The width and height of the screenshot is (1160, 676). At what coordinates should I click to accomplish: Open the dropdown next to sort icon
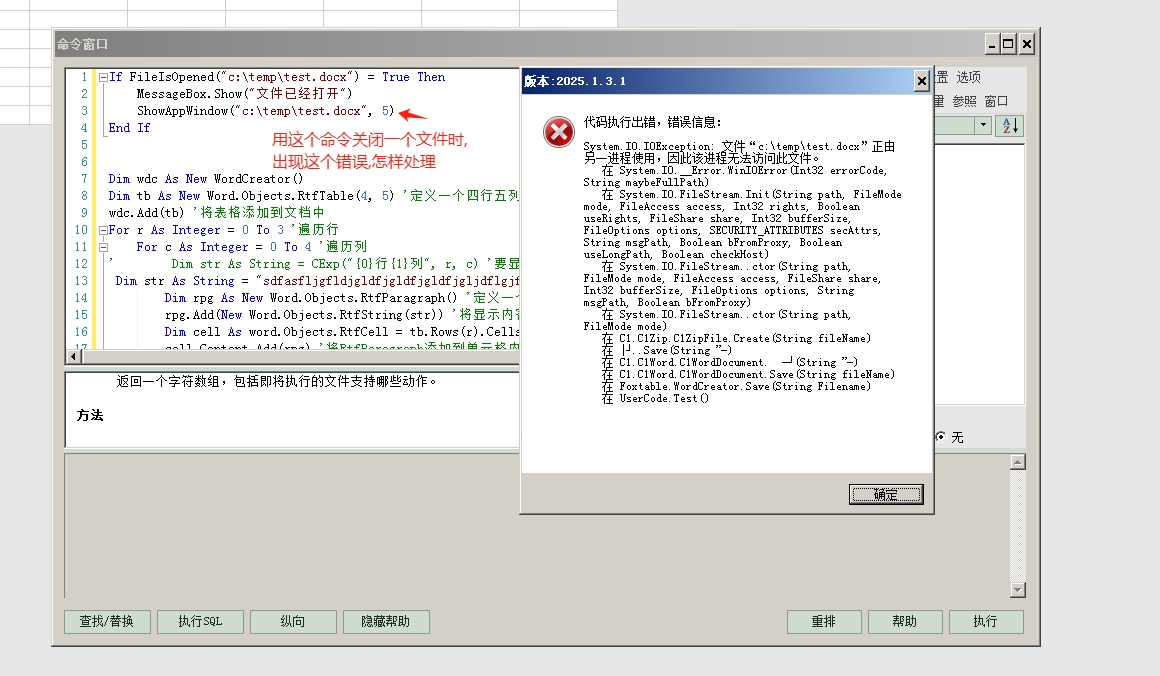click(983, 125)
